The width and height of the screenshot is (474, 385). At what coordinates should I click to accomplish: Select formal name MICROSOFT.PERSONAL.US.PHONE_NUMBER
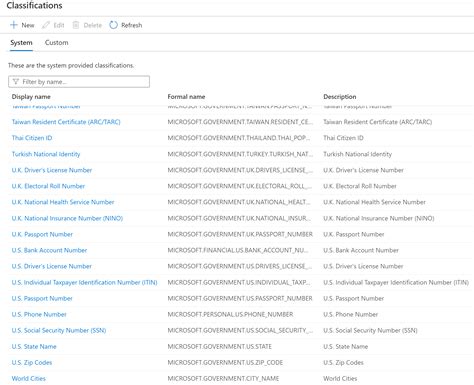pyautogui.click(x=230, y=314)
